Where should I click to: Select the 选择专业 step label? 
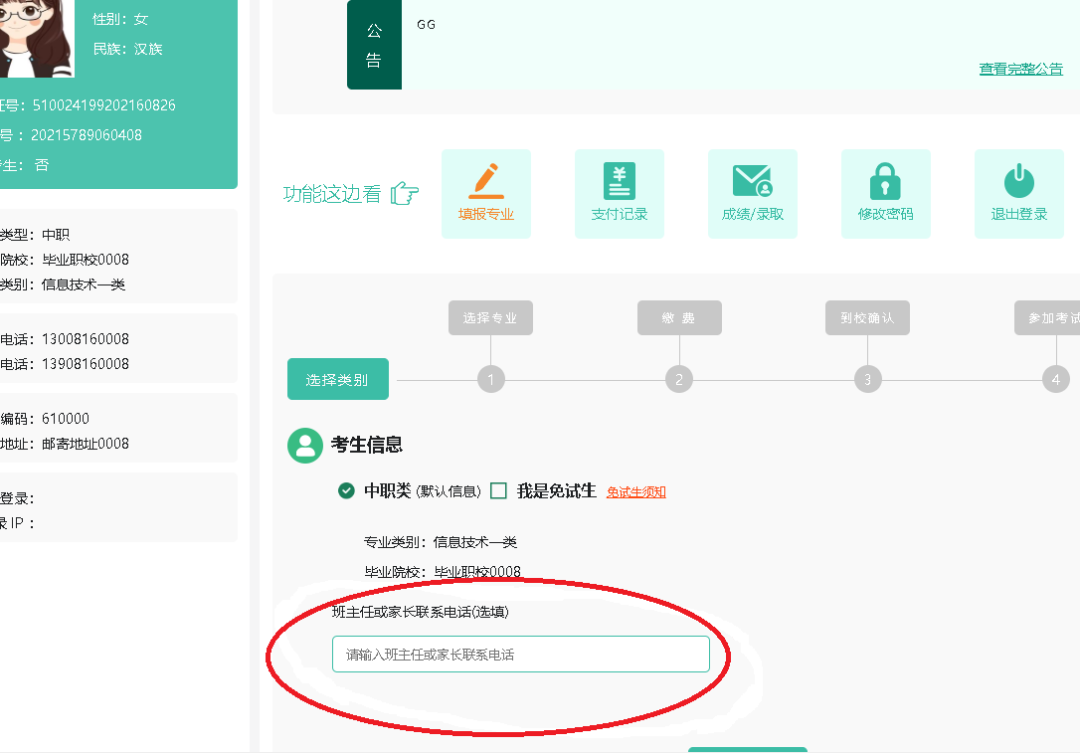tap(490, 318)
